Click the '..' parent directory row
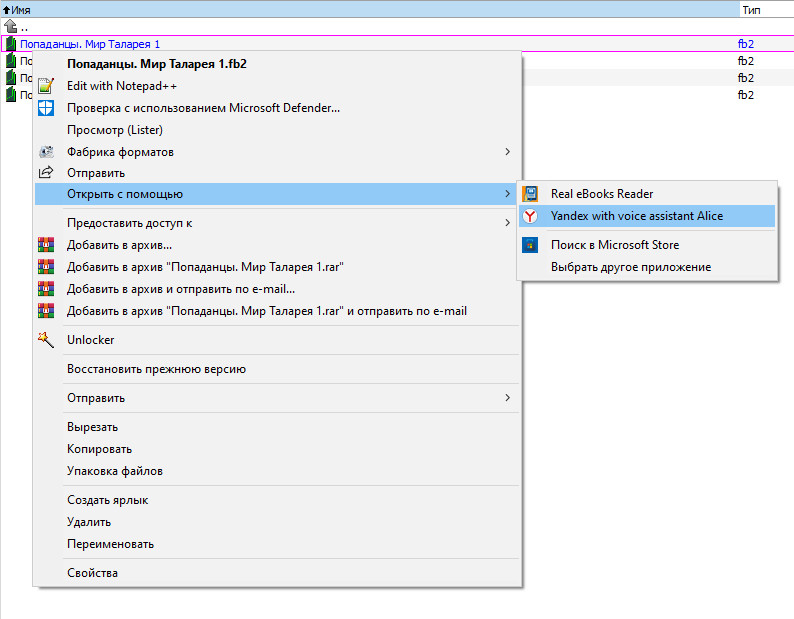 coord(397,26)
